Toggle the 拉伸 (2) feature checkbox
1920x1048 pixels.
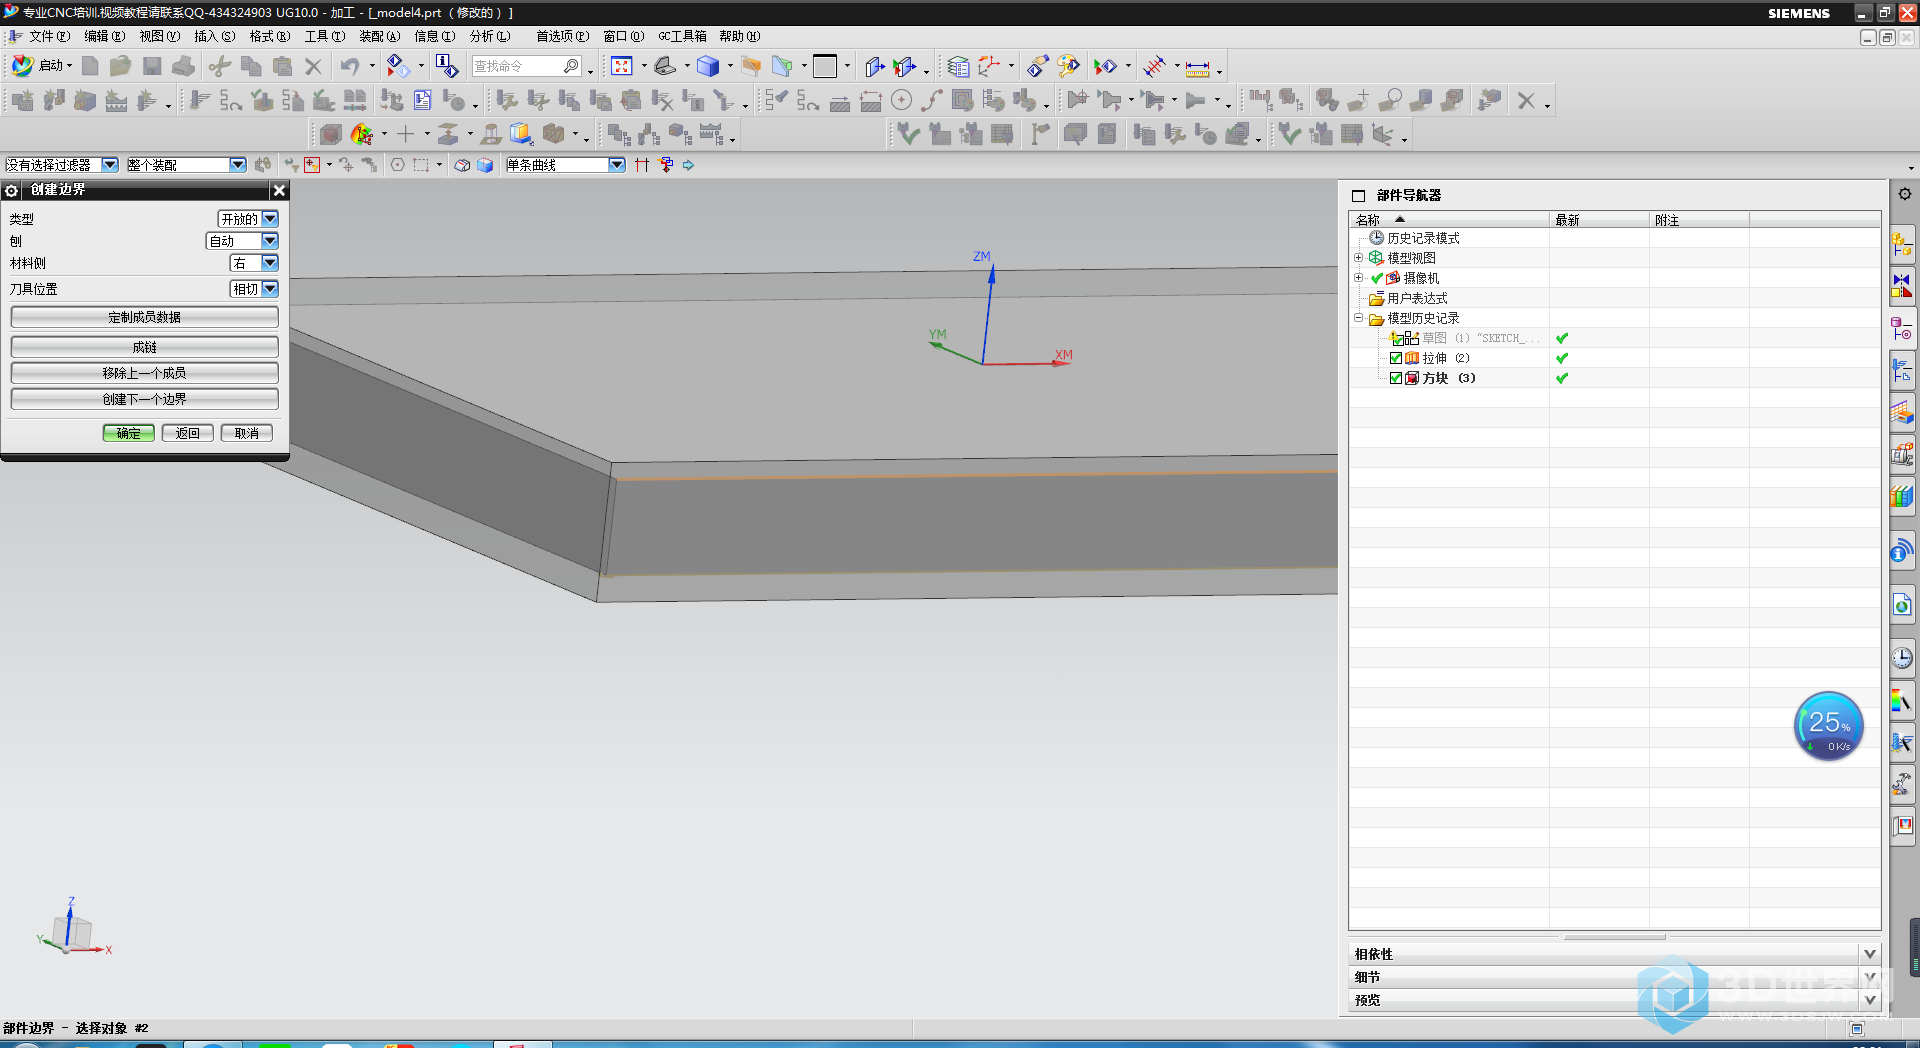pos(1396,358)
